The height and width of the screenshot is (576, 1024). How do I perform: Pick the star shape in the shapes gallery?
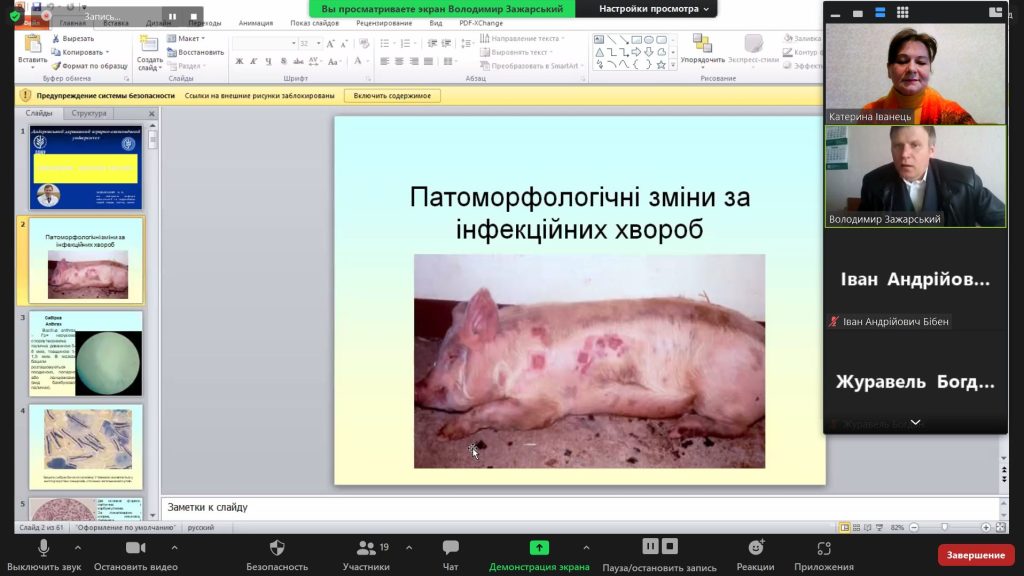point(661,65)
